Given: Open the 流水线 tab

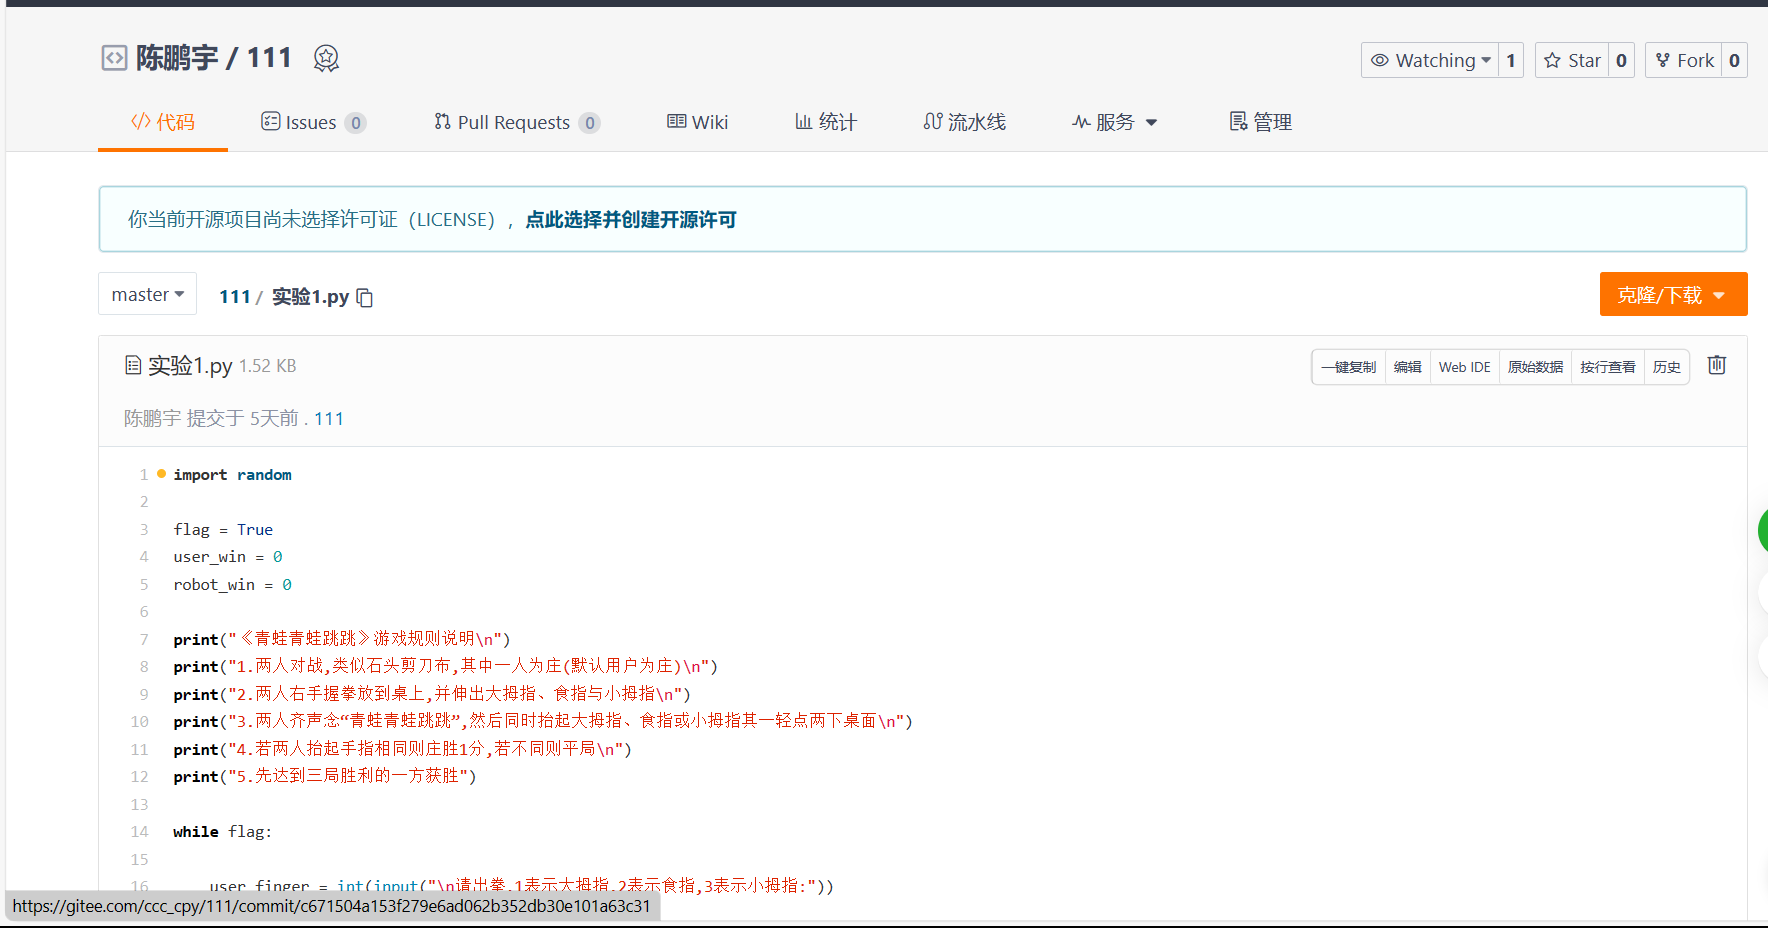Looking at the screenshot, I should [x=965, y=122].
